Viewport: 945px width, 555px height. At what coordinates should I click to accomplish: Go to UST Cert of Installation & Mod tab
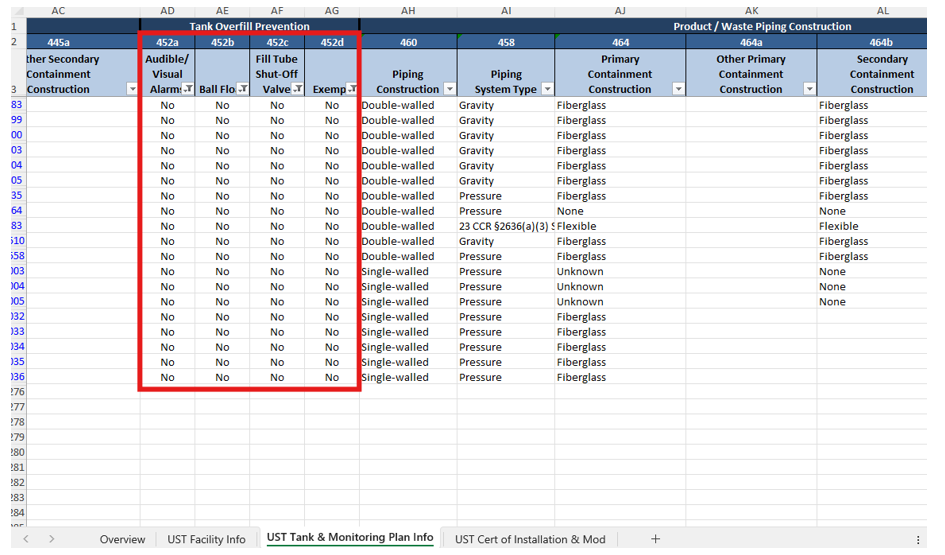click(530, 539)
